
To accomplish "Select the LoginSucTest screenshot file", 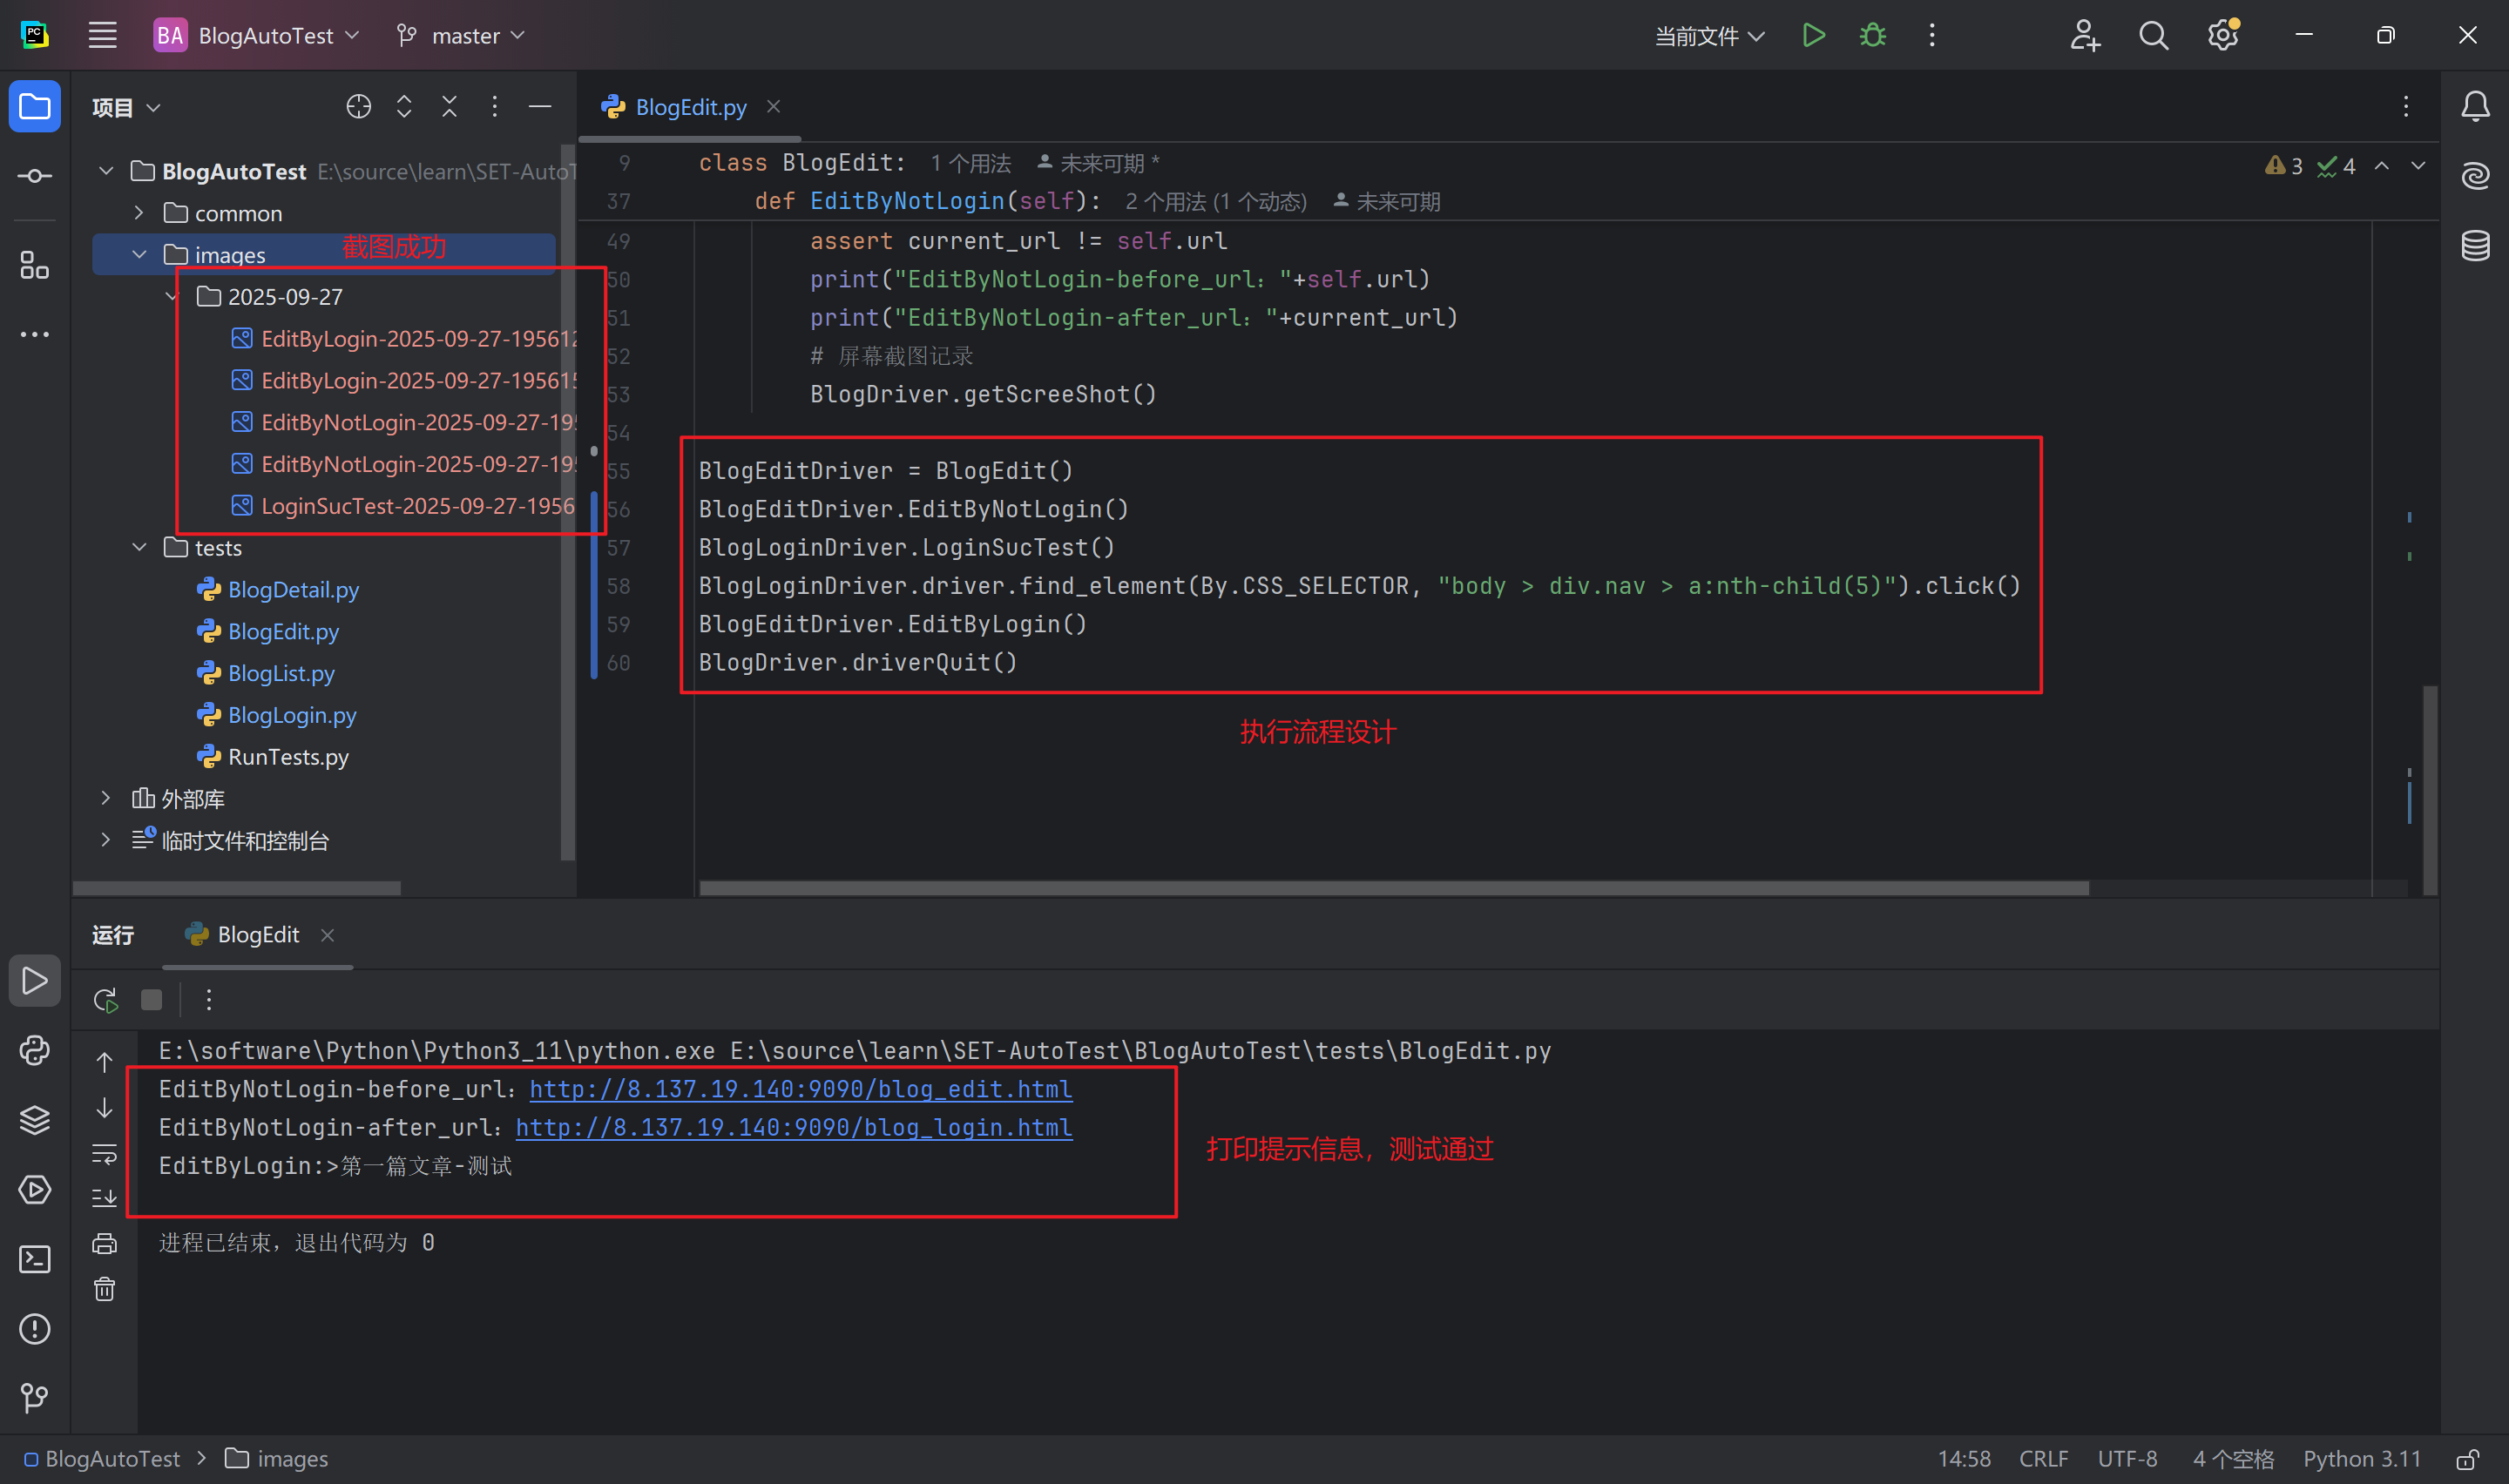I will 403,506.
